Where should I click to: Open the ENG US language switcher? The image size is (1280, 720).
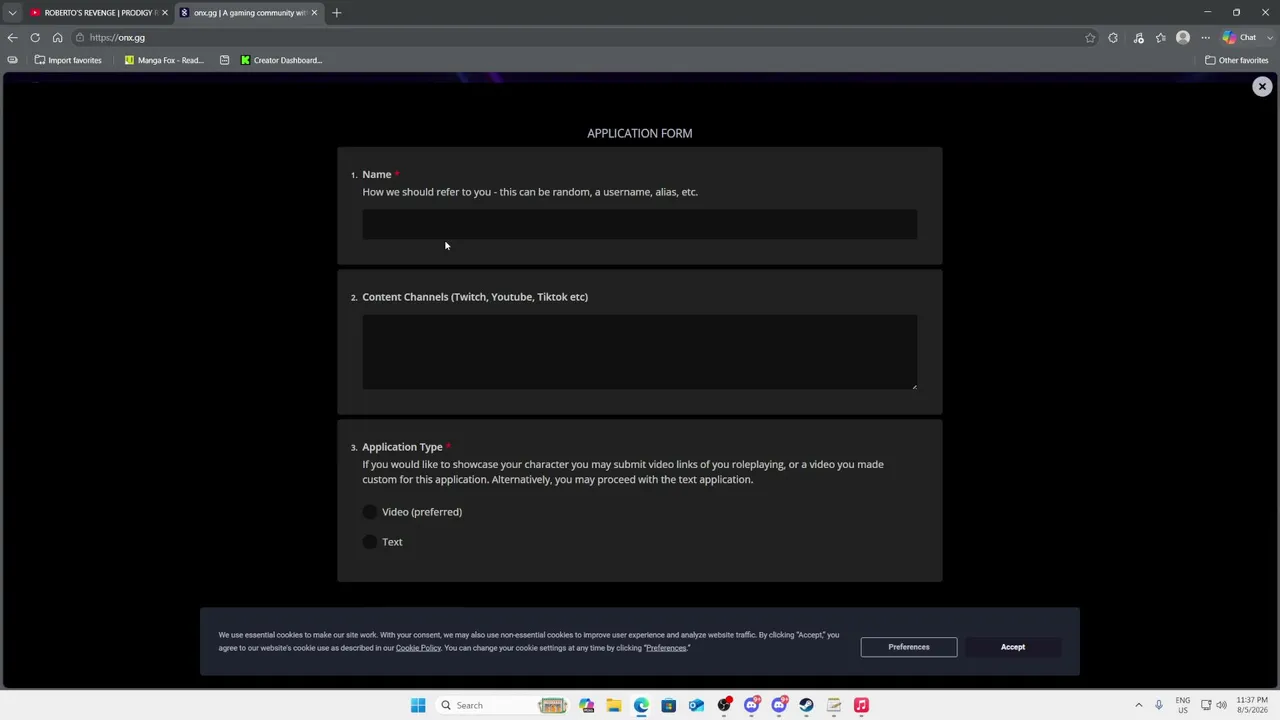(1183, 706)
